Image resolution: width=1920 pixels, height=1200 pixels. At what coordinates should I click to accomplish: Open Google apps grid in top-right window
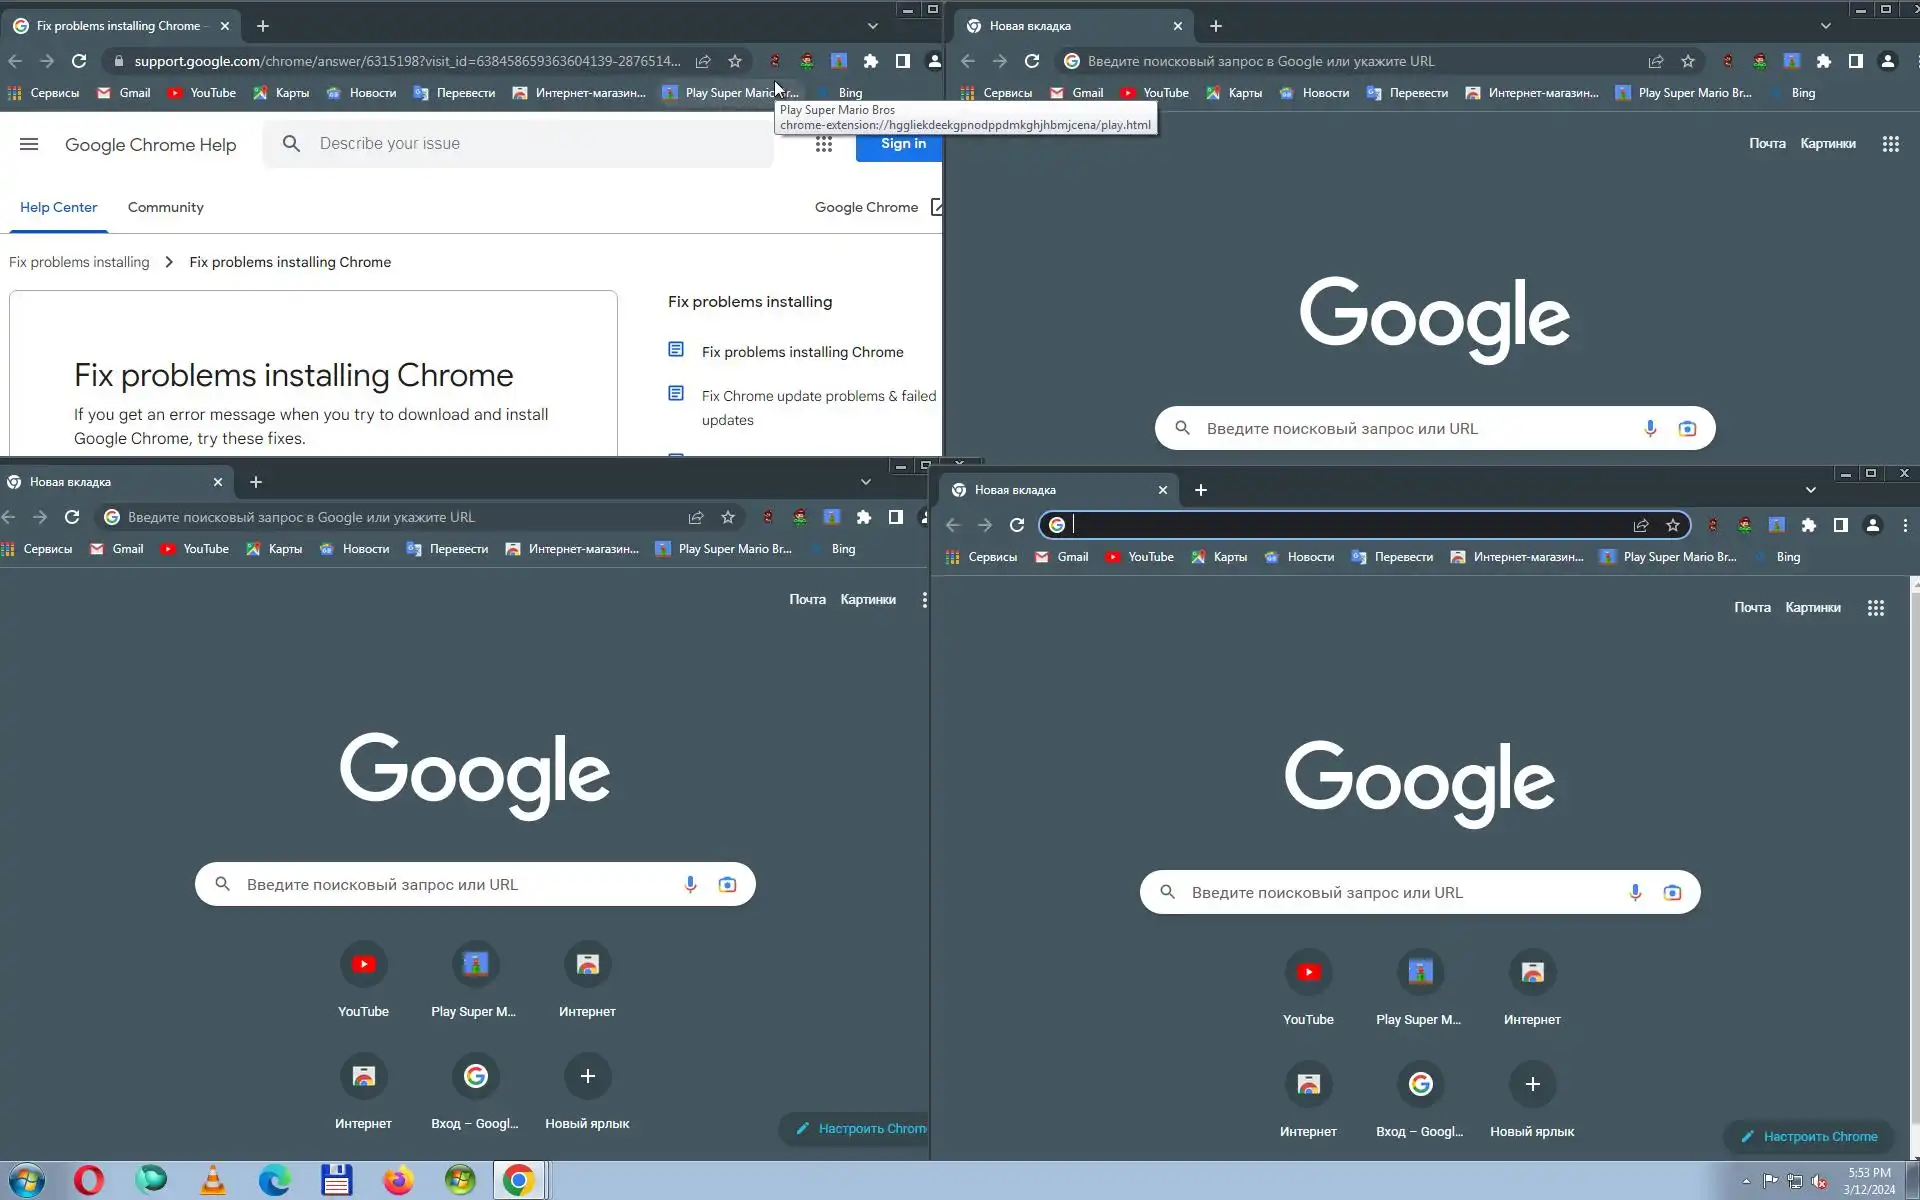(x=1890, y=144)
